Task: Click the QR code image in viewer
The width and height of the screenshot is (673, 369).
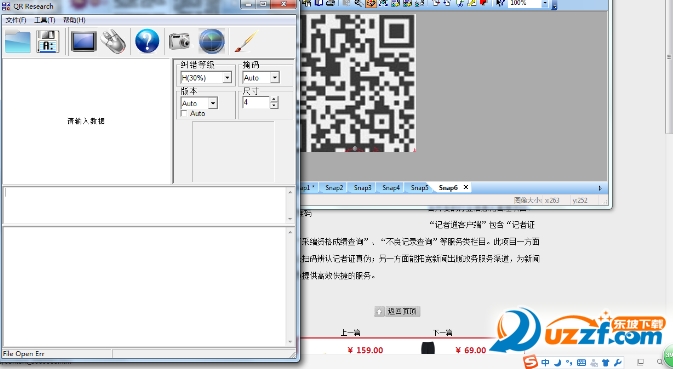Action: click(x=358, y=83)
